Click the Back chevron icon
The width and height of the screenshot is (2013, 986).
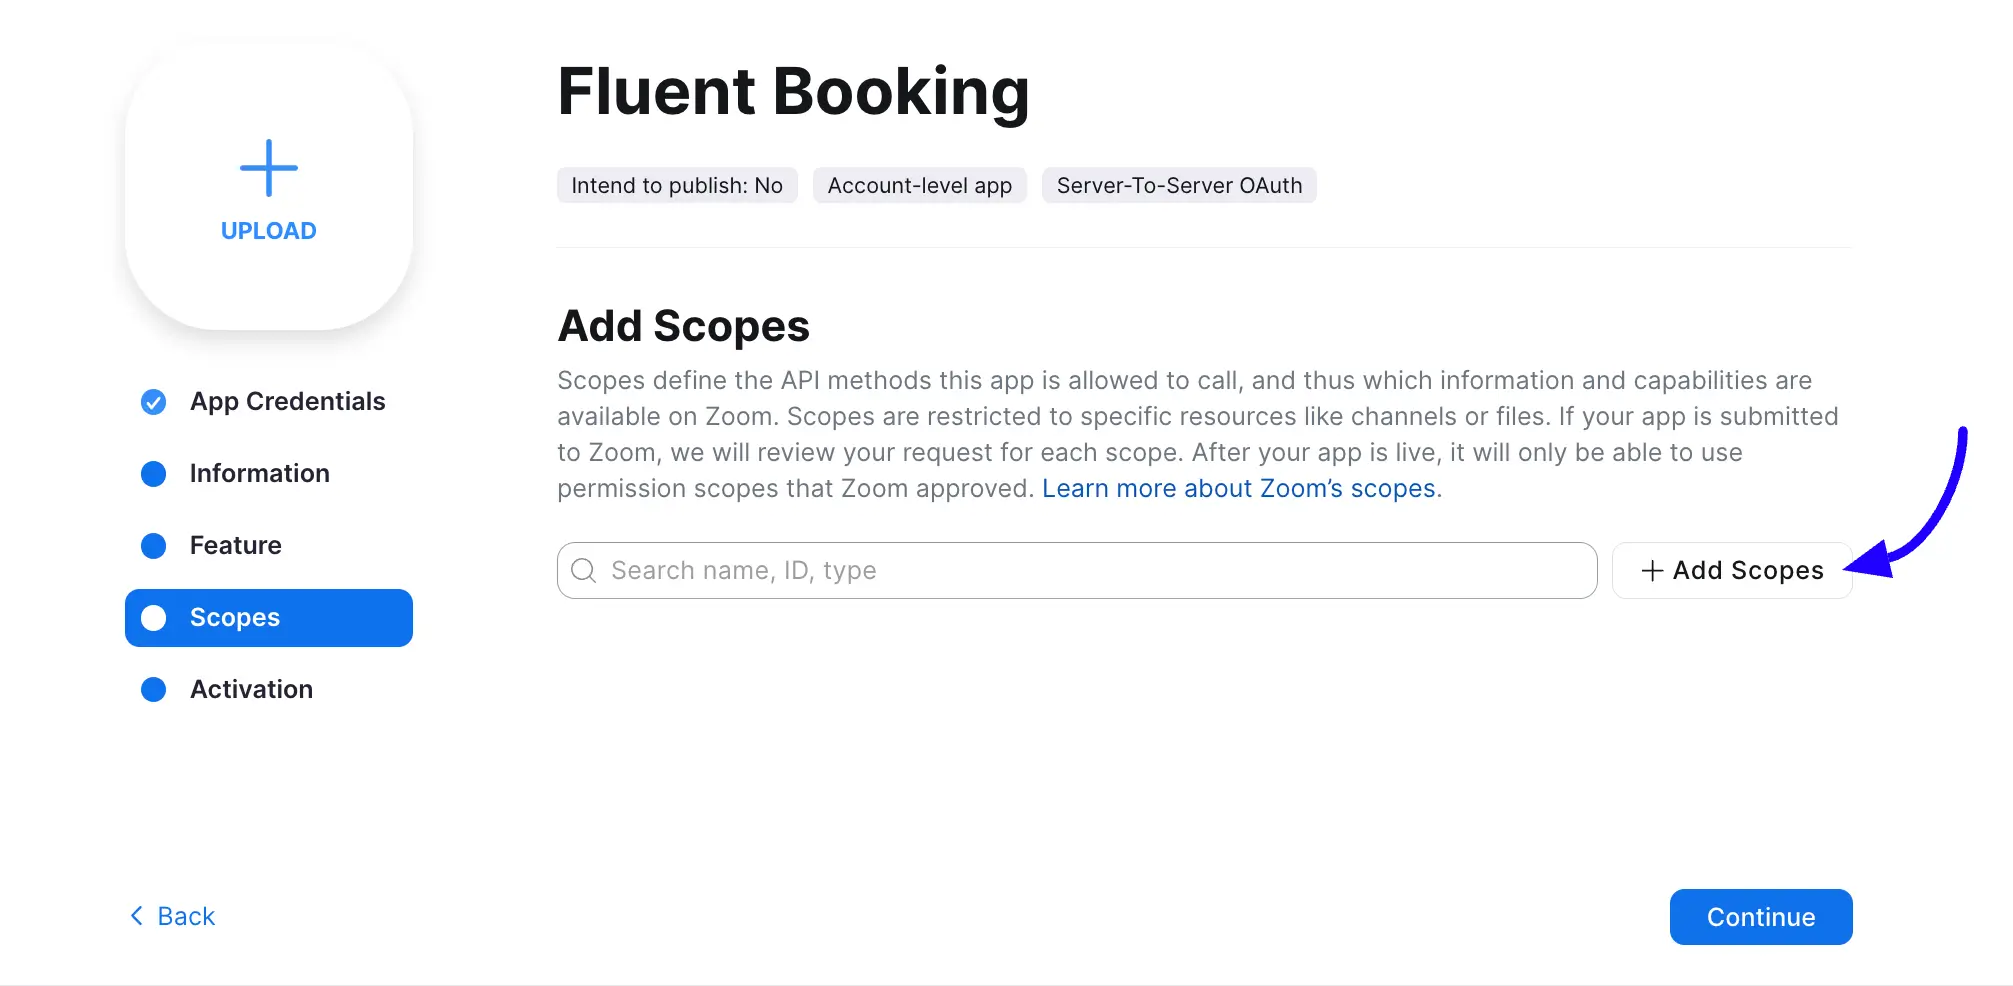pos(137,916)
